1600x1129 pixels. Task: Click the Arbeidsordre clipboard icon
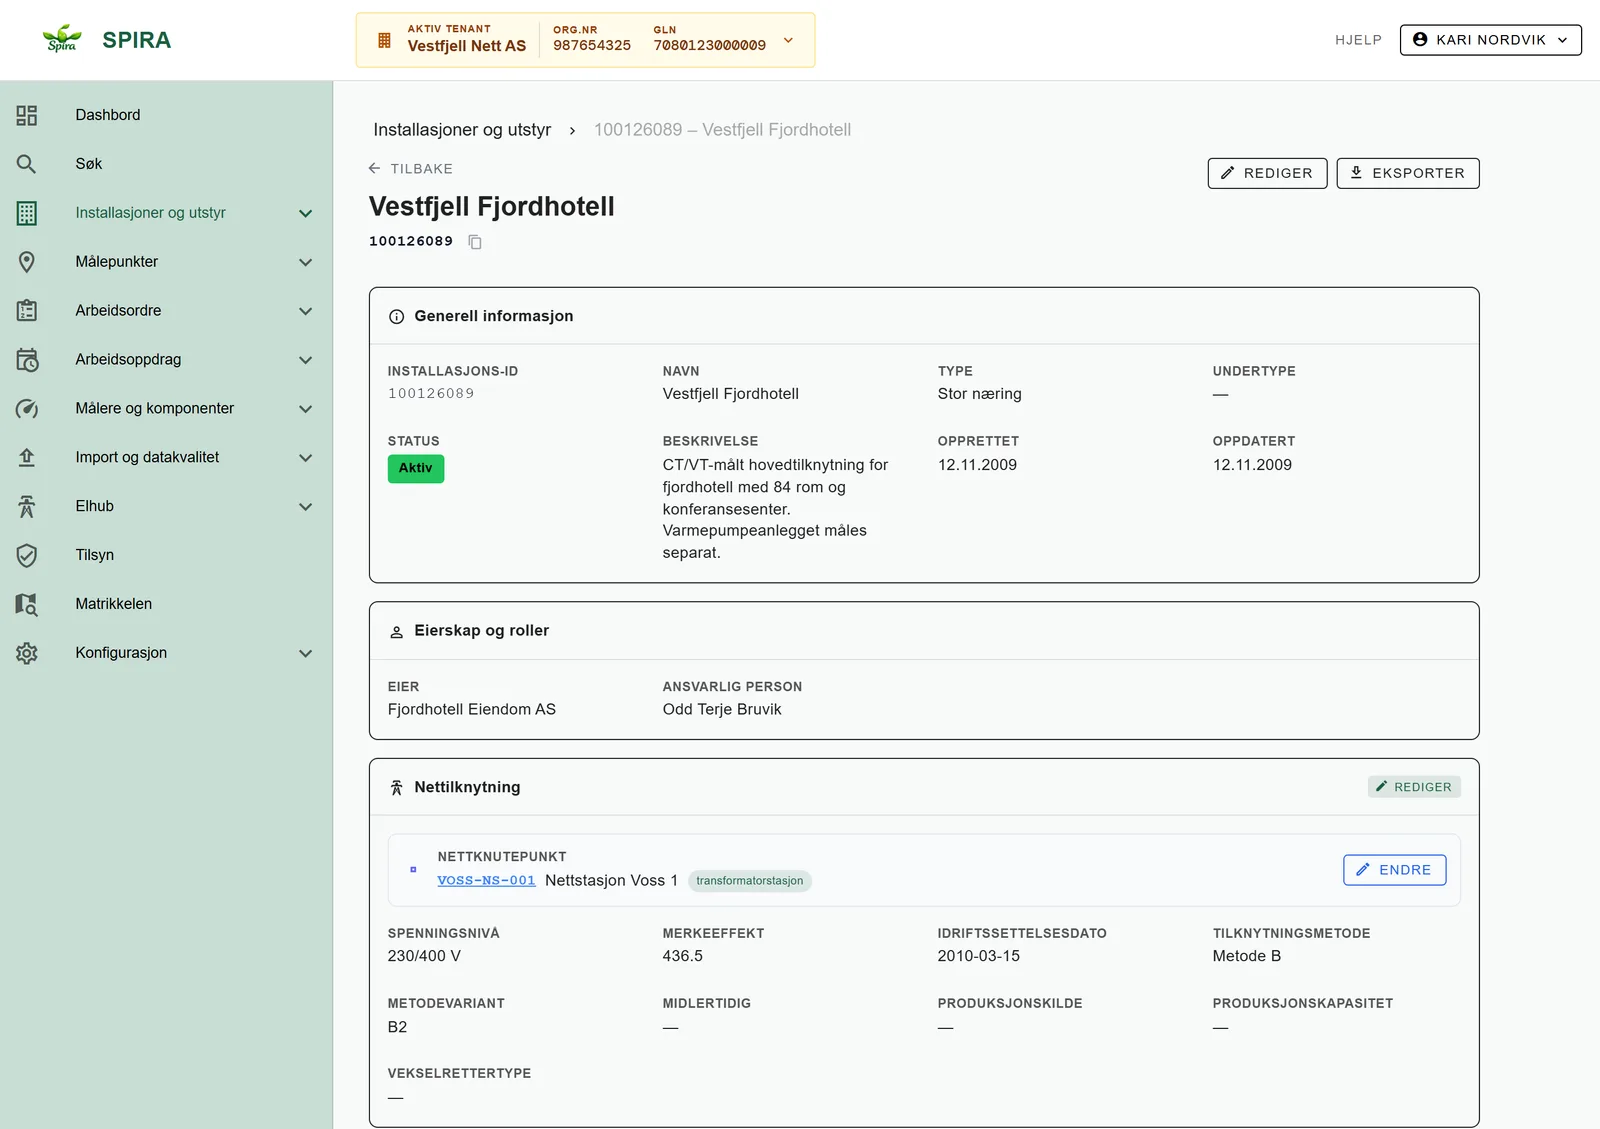[27, 311]
